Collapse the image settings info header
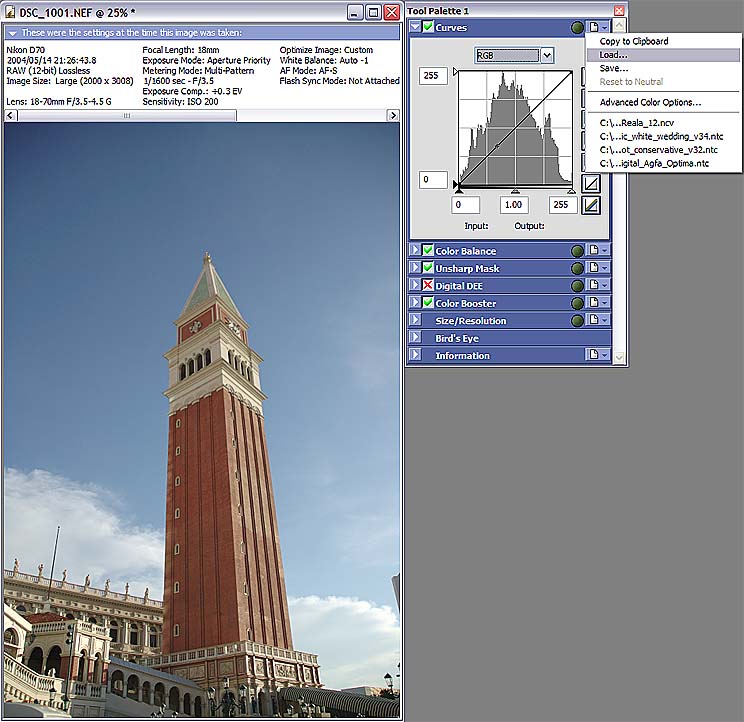Screen dimensions: 744x722 [x=12, y=32]
